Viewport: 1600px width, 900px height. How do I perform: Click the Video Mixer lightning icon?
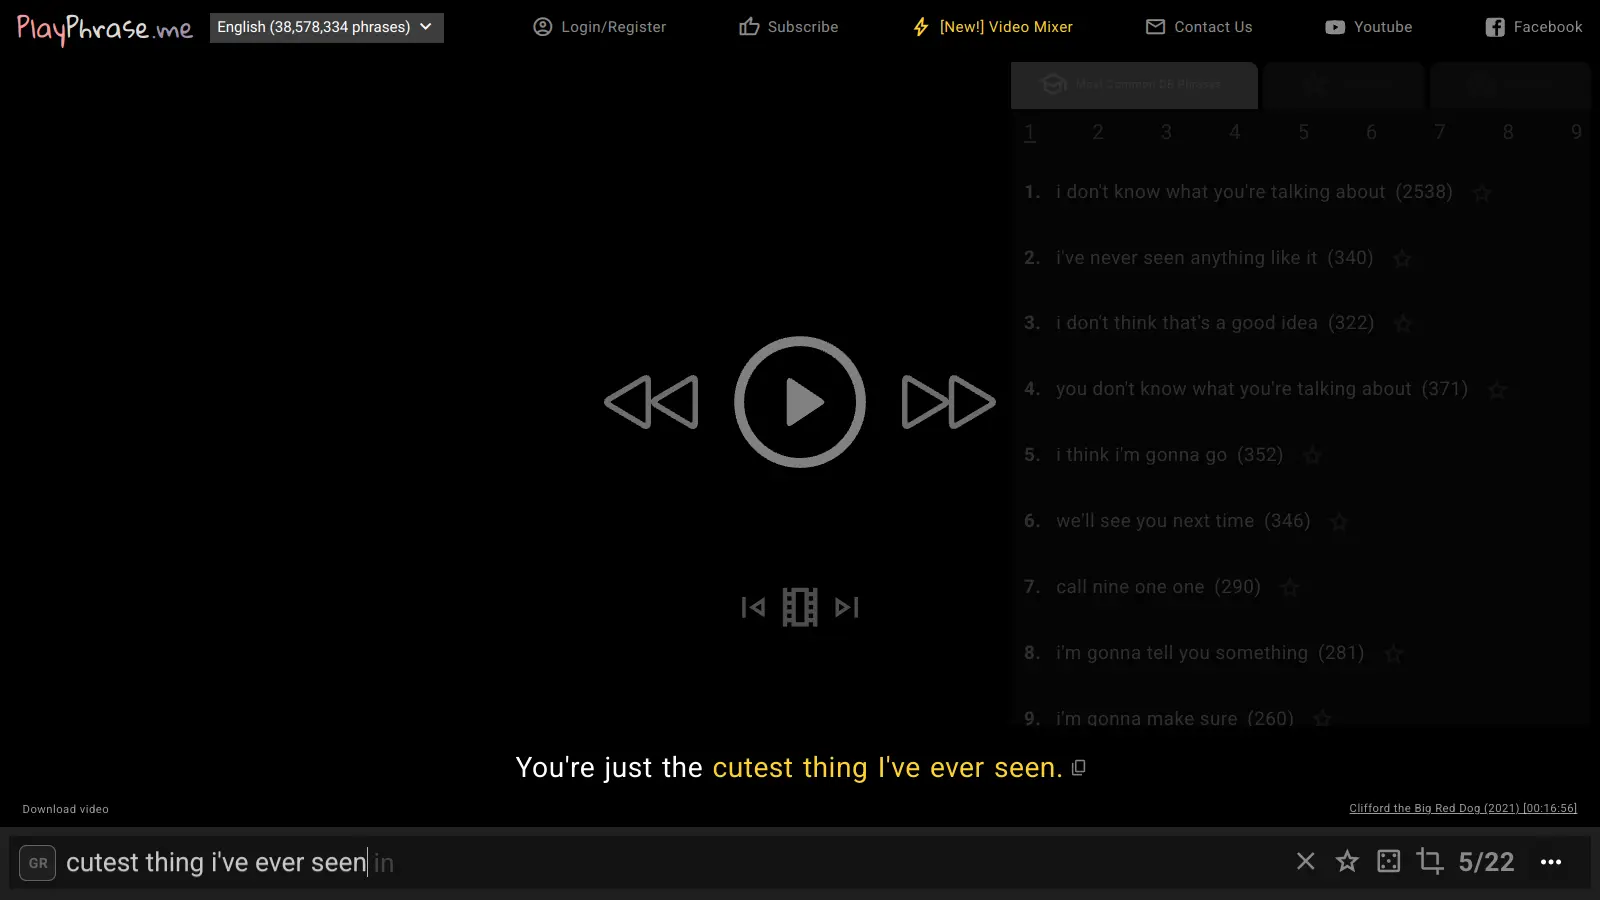click(x=919, y=27)
